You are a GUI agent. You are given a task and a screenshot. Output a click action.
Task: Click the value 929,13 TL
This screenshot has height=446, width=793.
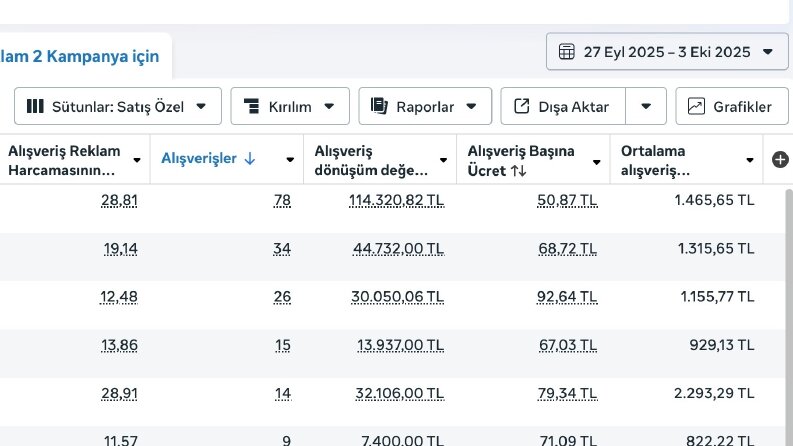click(x=722, y=345)
